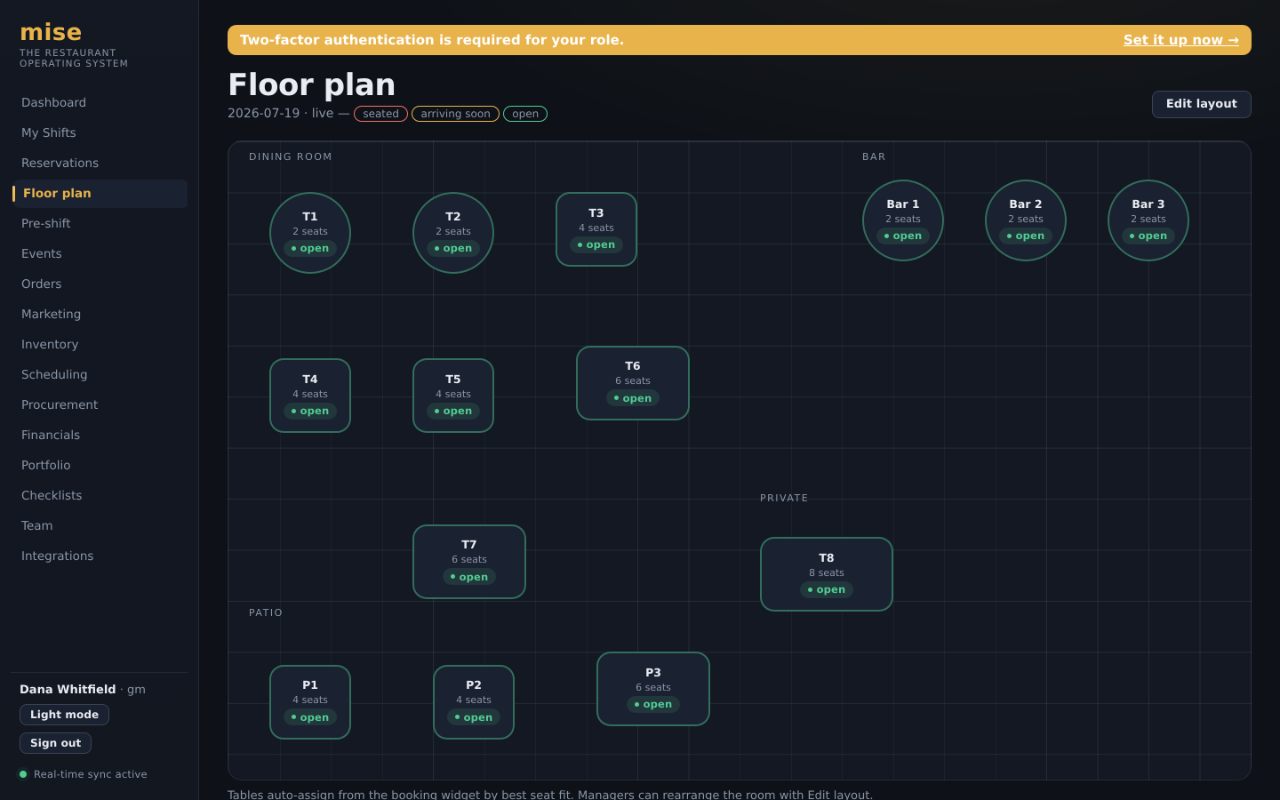Click the green real-time sync indicator dot
The image size is (1280, 800).
[x=23, y=774]
